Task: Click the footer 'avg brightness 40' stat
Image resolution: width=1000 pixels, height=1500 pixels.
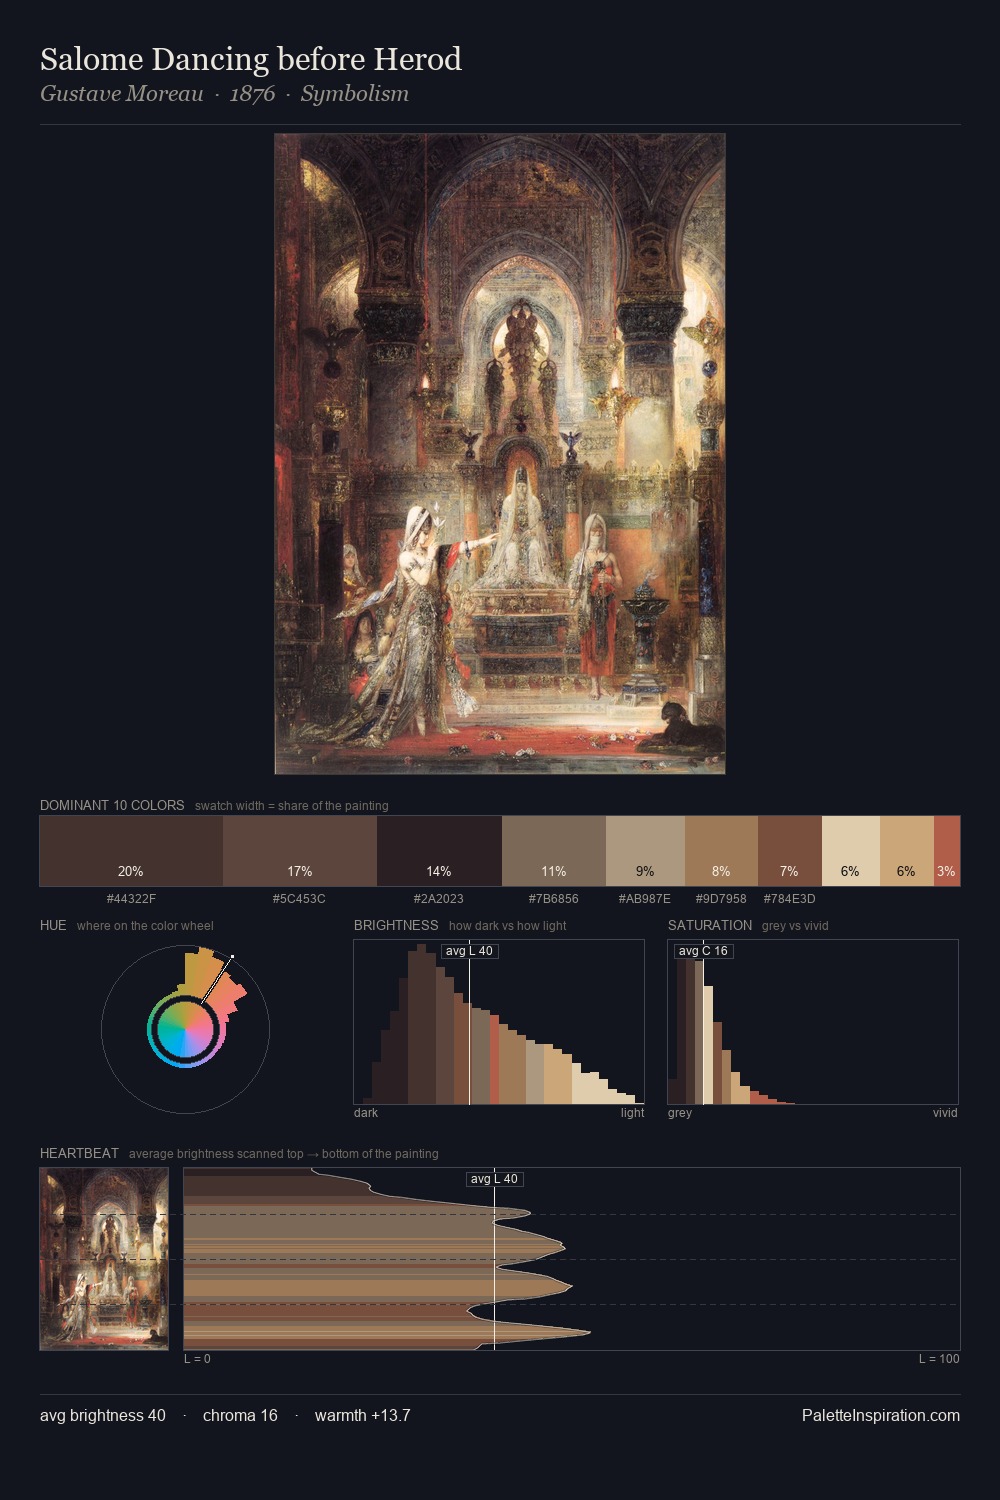Action: coord(103,1415)
